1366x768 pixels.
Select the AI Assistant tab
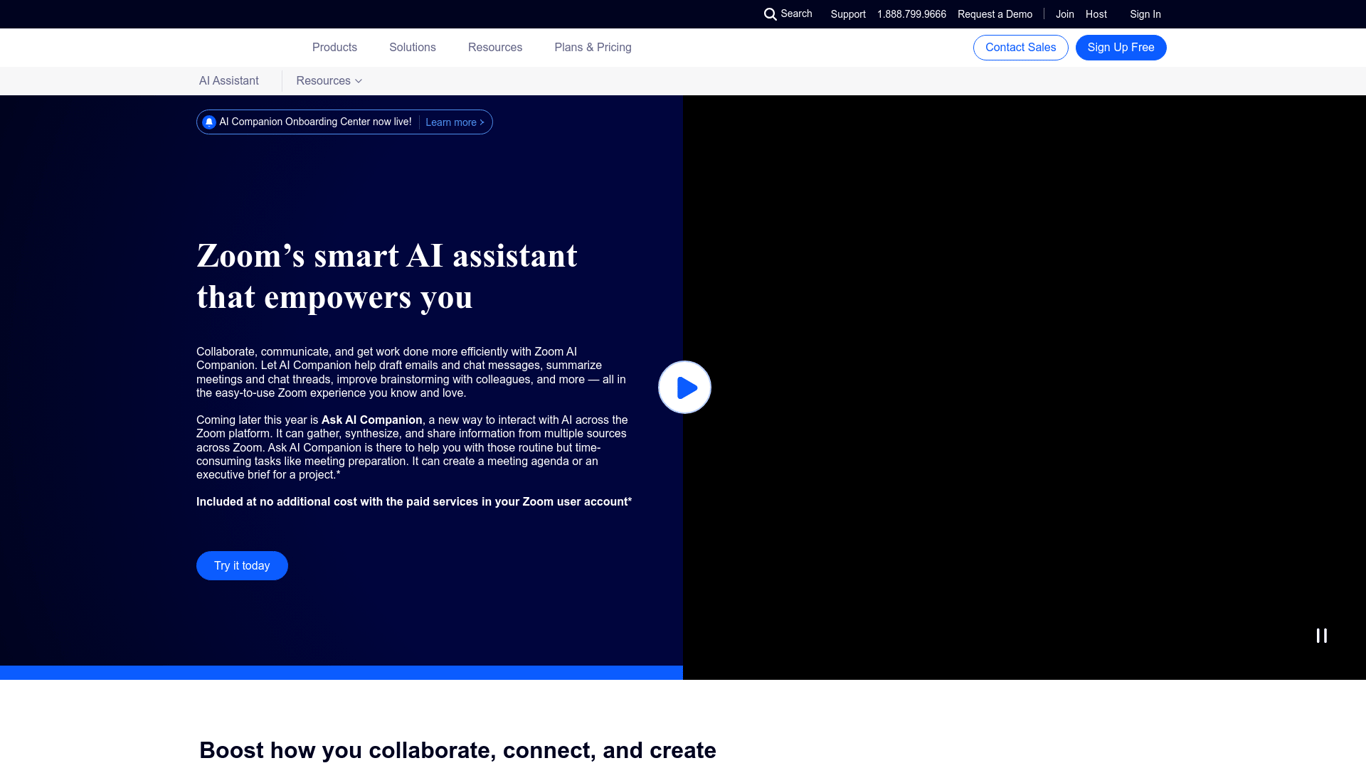[x=228, y=81]
